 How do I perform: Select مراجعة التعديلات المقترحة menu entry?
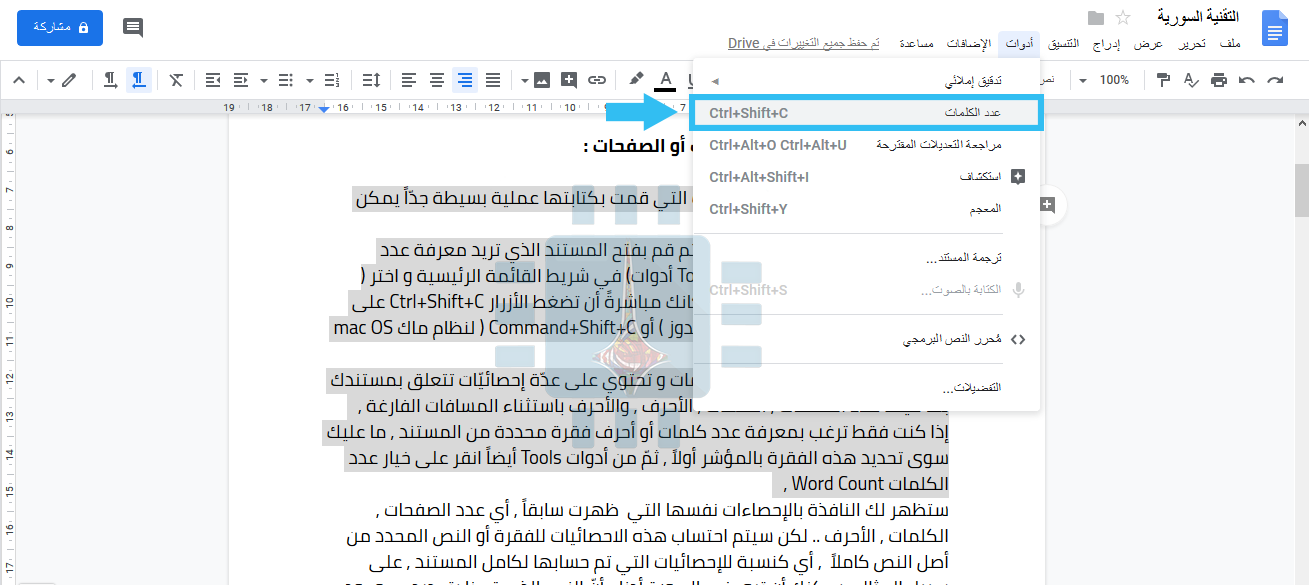(x=866, y=145)
